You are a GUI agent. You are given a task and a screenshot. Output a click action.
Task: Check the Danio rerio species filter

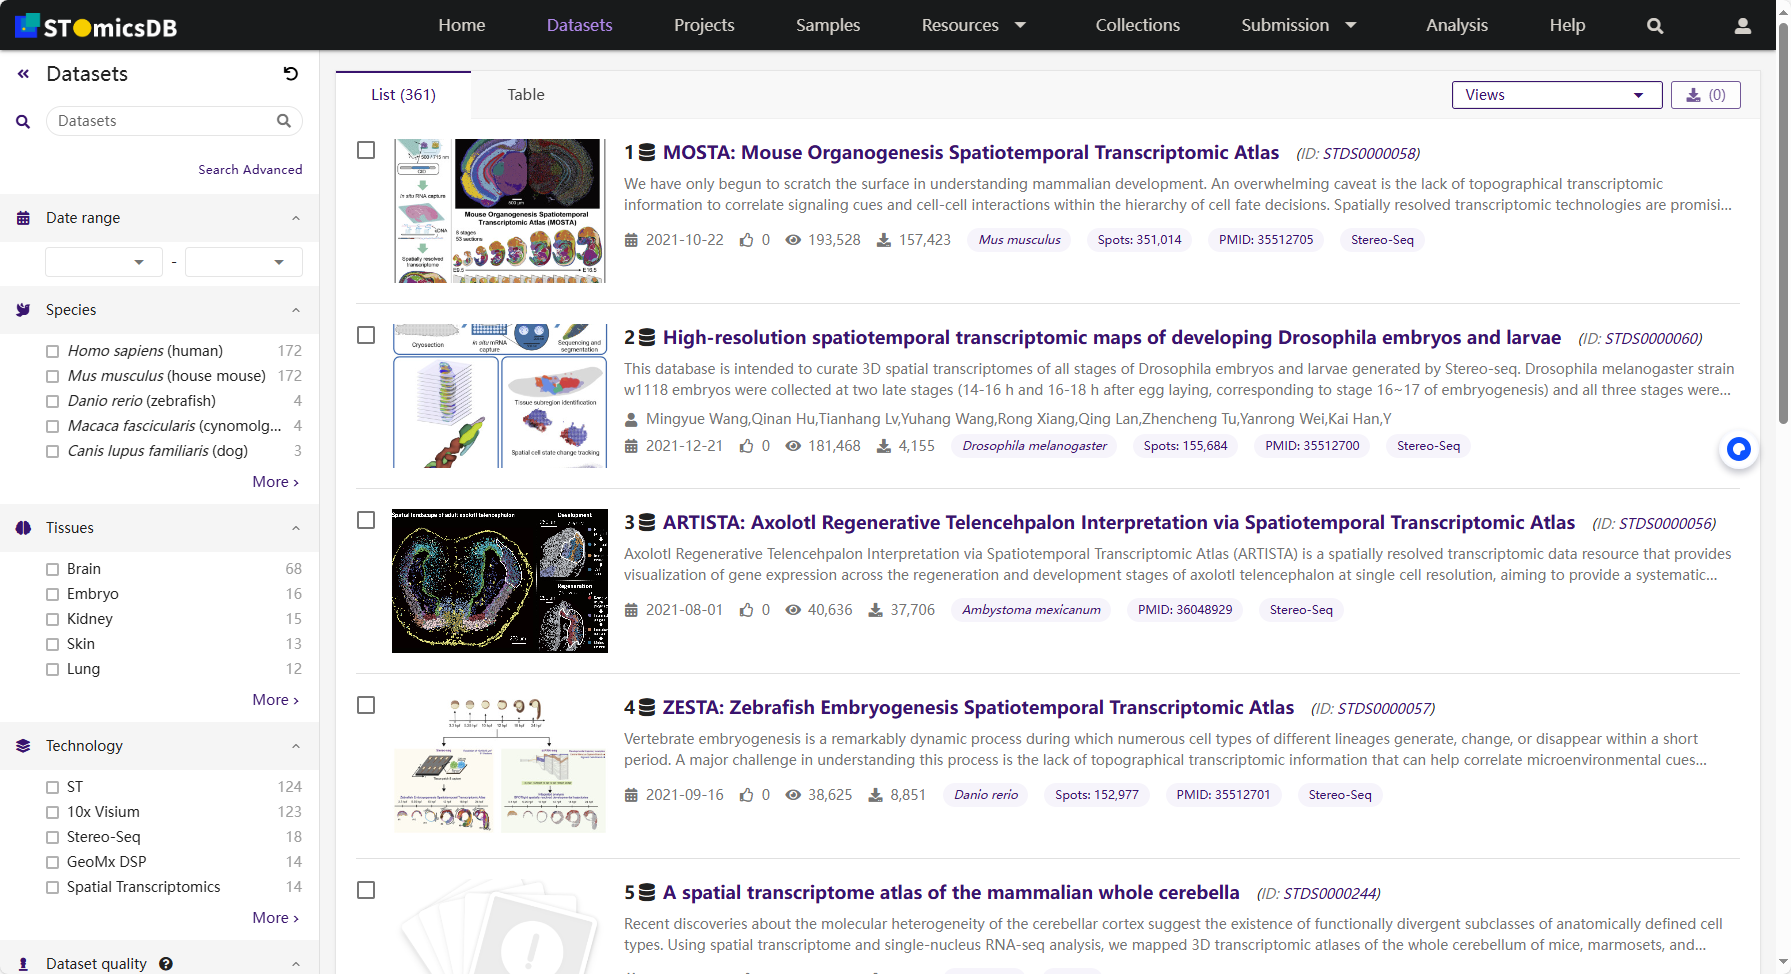[53, 401]
